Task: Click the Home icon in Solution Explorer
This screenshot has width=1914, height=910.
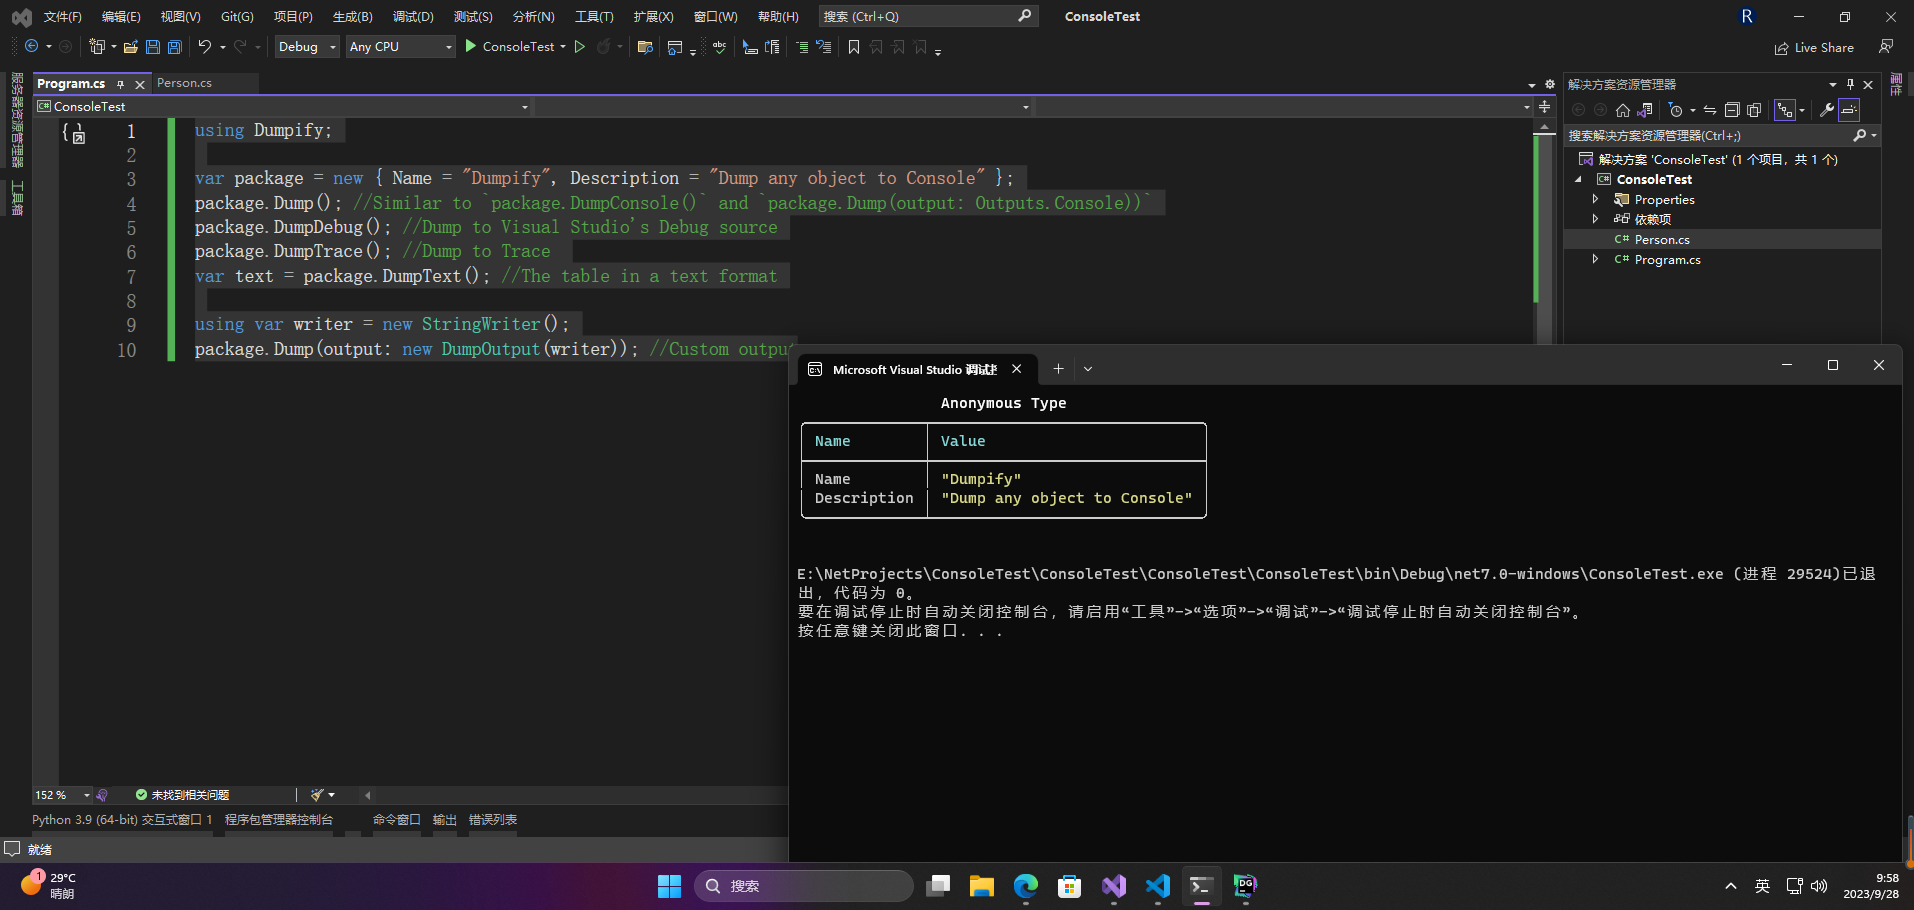Action: click(1623, 110)
